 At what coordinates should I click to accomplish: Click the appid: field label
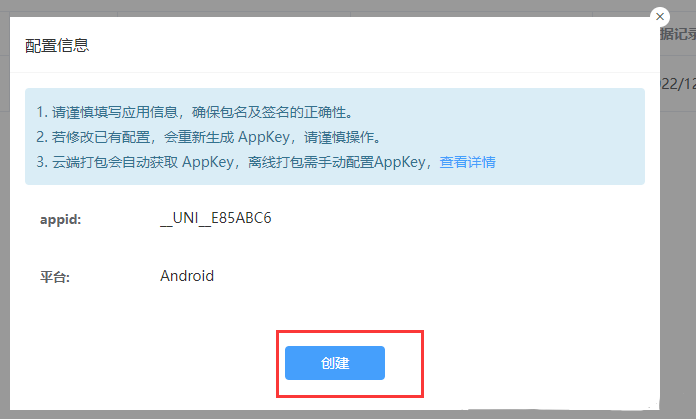[60, 219]
